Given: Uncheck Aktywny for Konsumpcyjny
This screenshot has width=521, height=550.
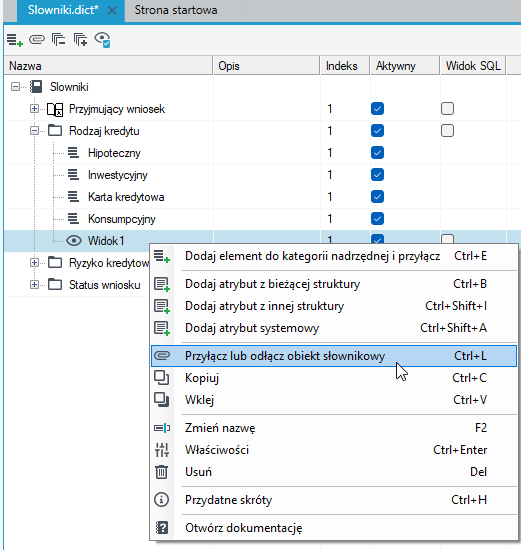Looking at the screenshot, I should (x=377, y=219).
